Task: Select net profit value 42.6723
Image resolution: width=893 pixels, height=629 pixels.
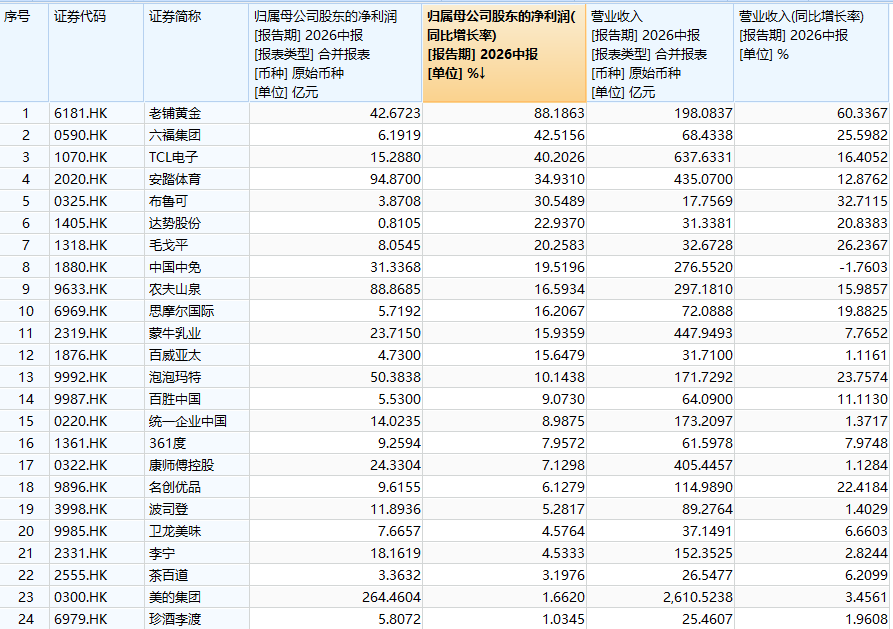Action: tap(395, 113)
